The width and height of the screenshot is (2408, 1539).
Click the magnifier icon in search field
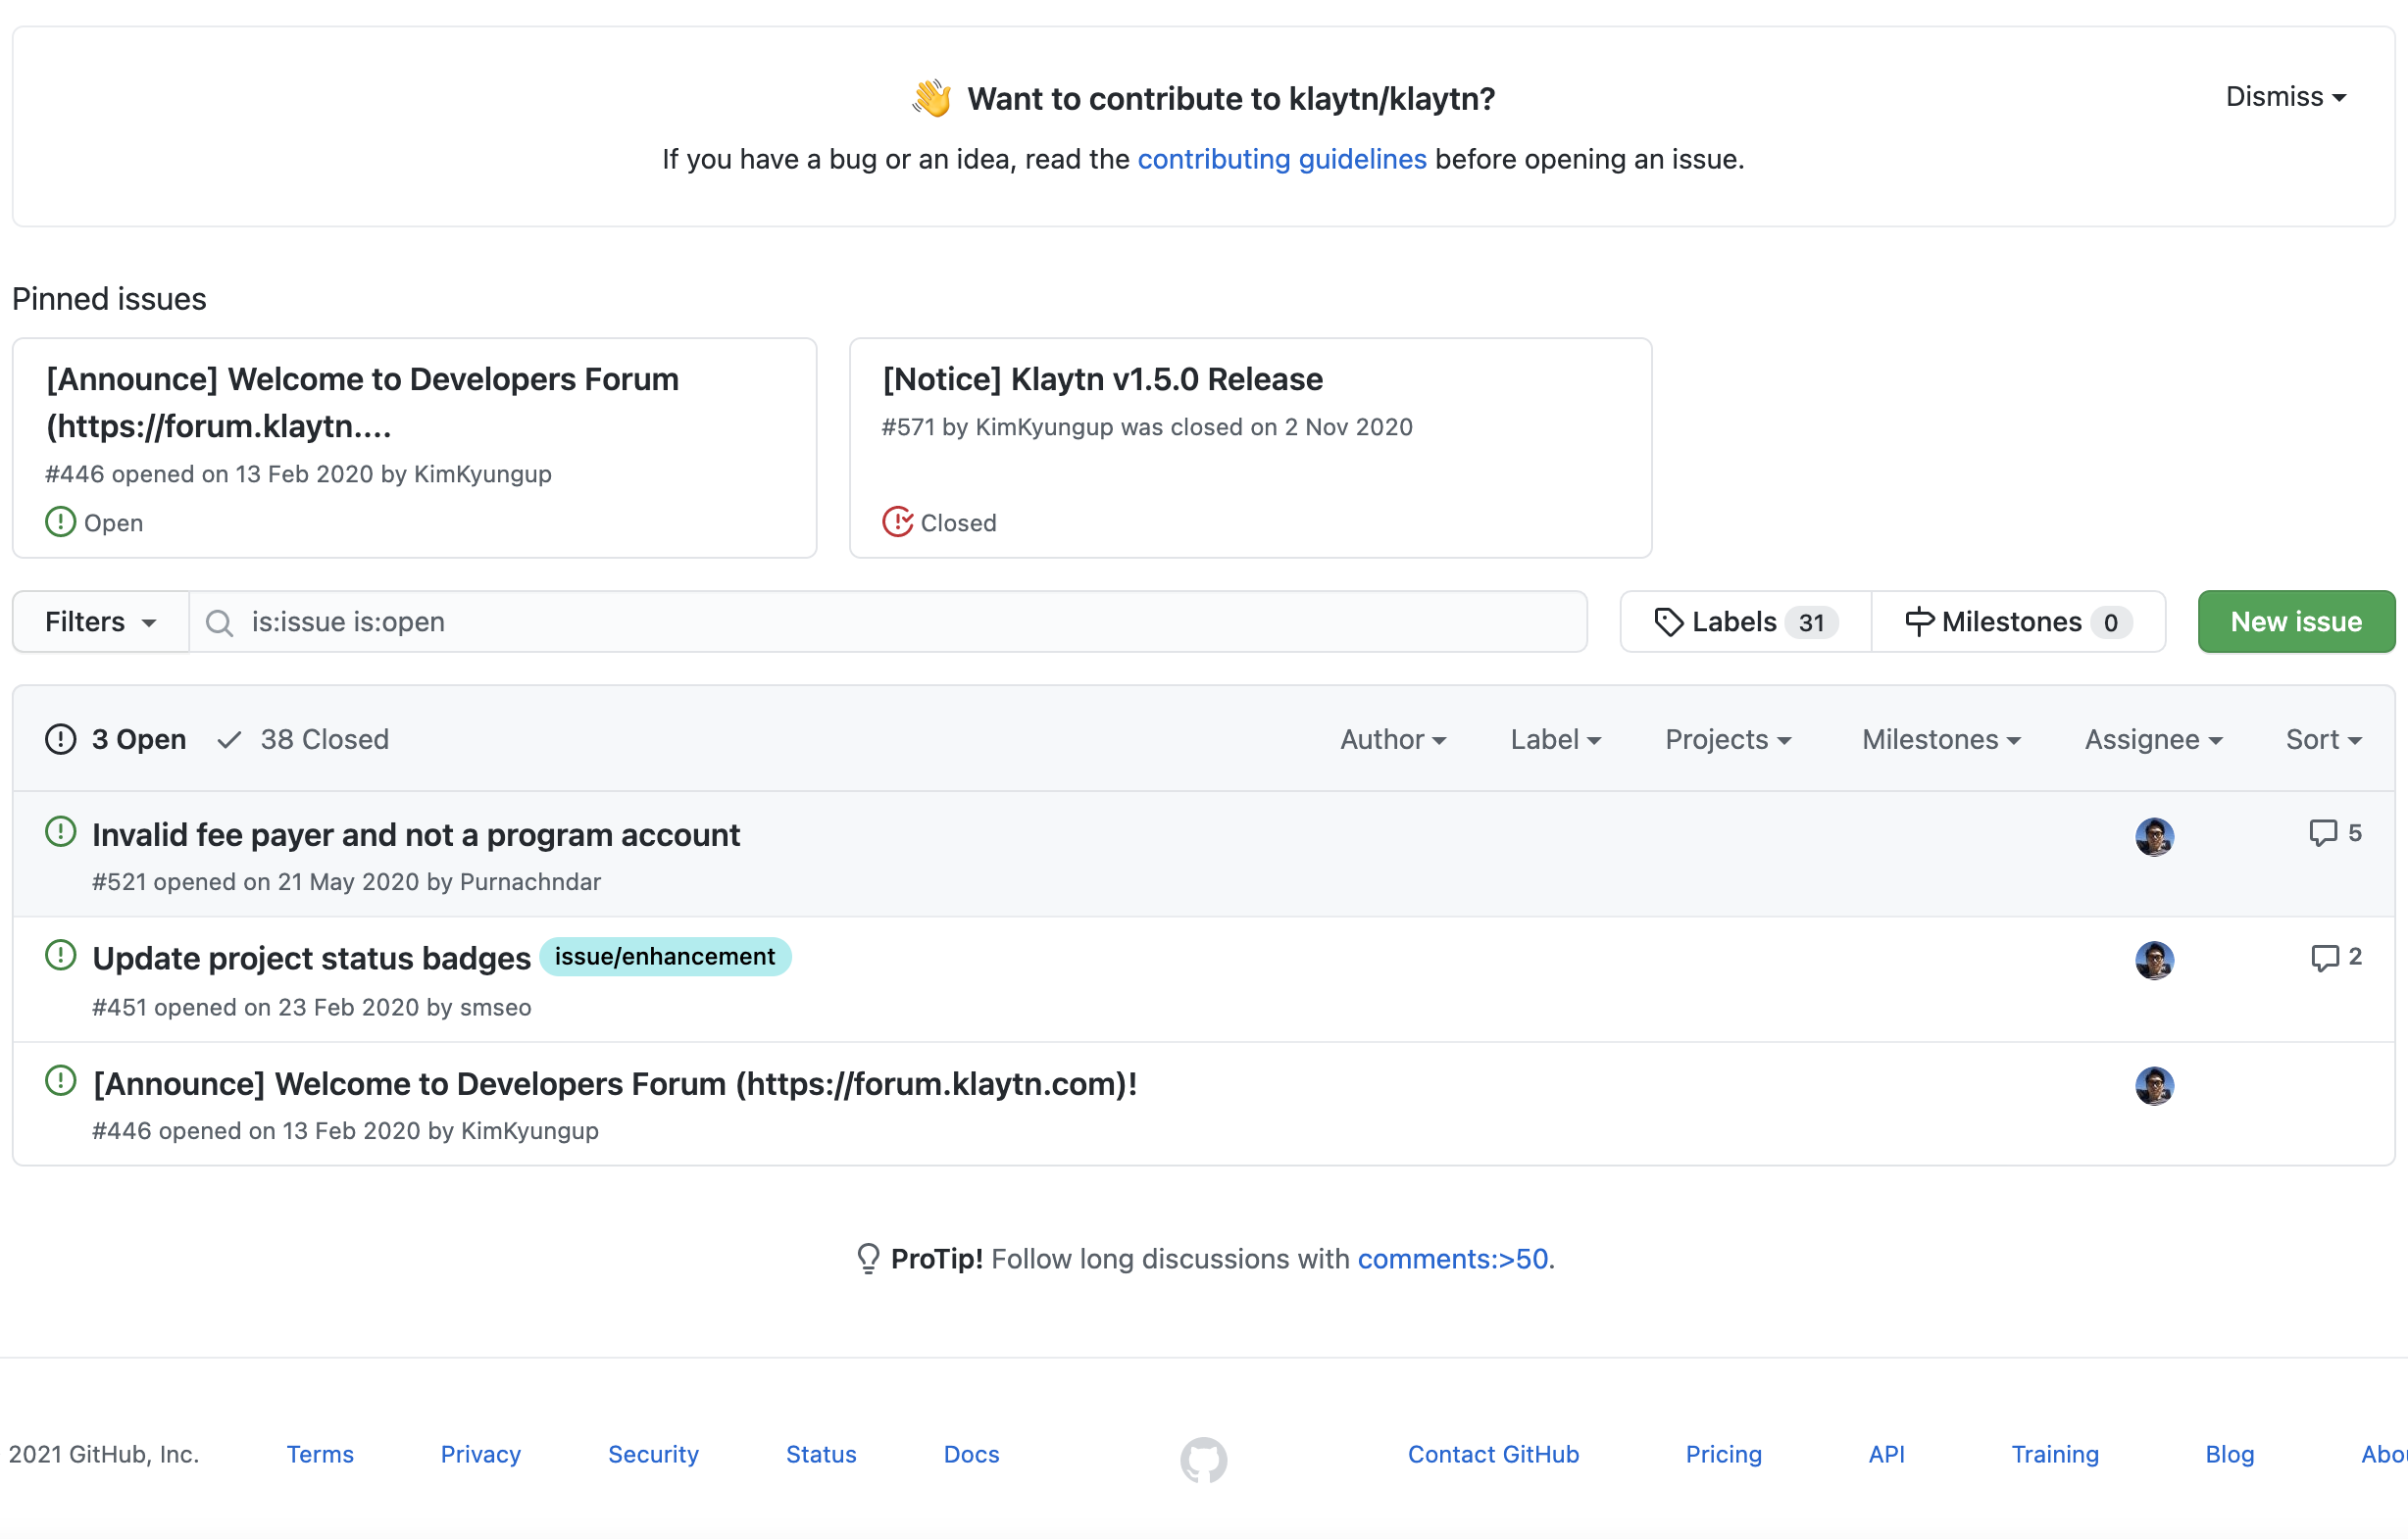coord(220,623)
